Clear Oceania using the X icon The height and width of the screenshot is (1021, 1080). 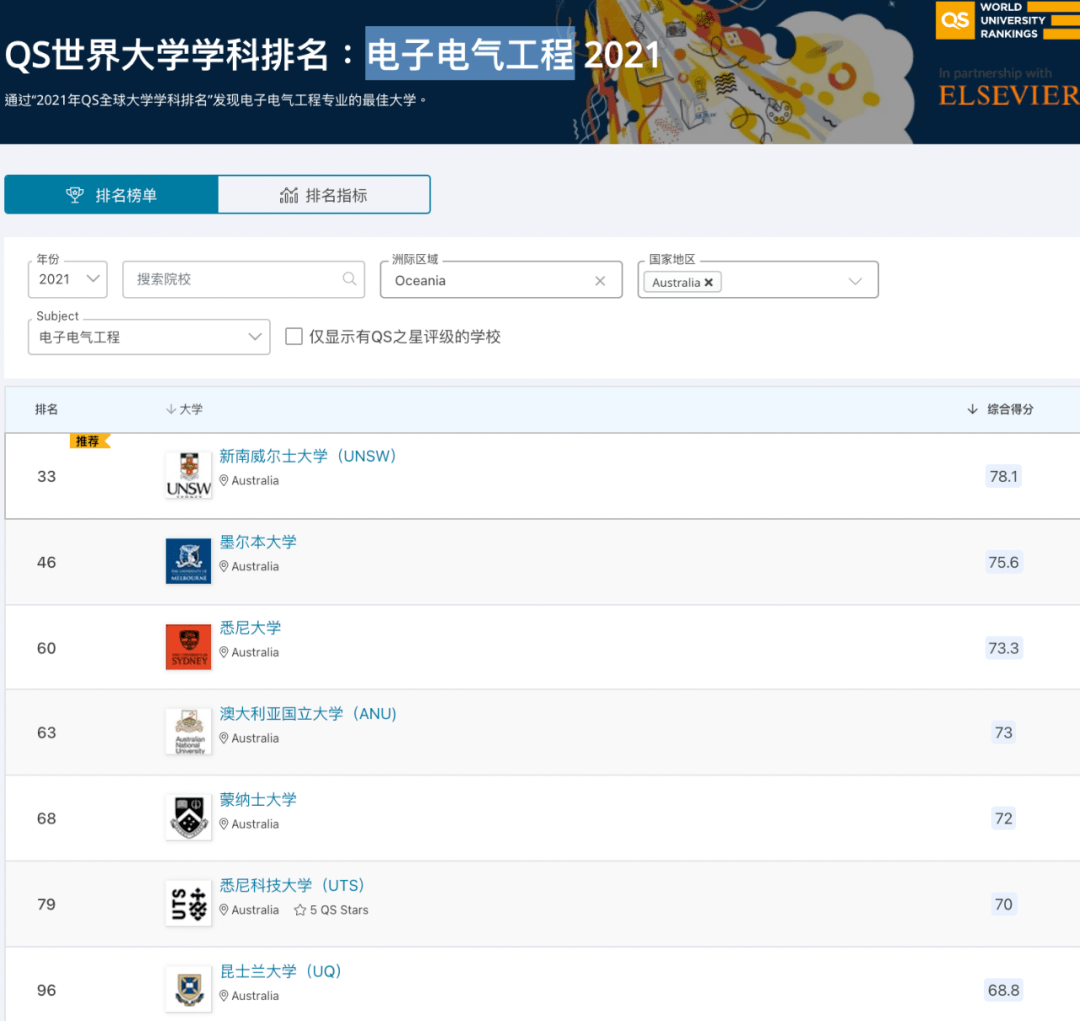(x=599, y=281)
